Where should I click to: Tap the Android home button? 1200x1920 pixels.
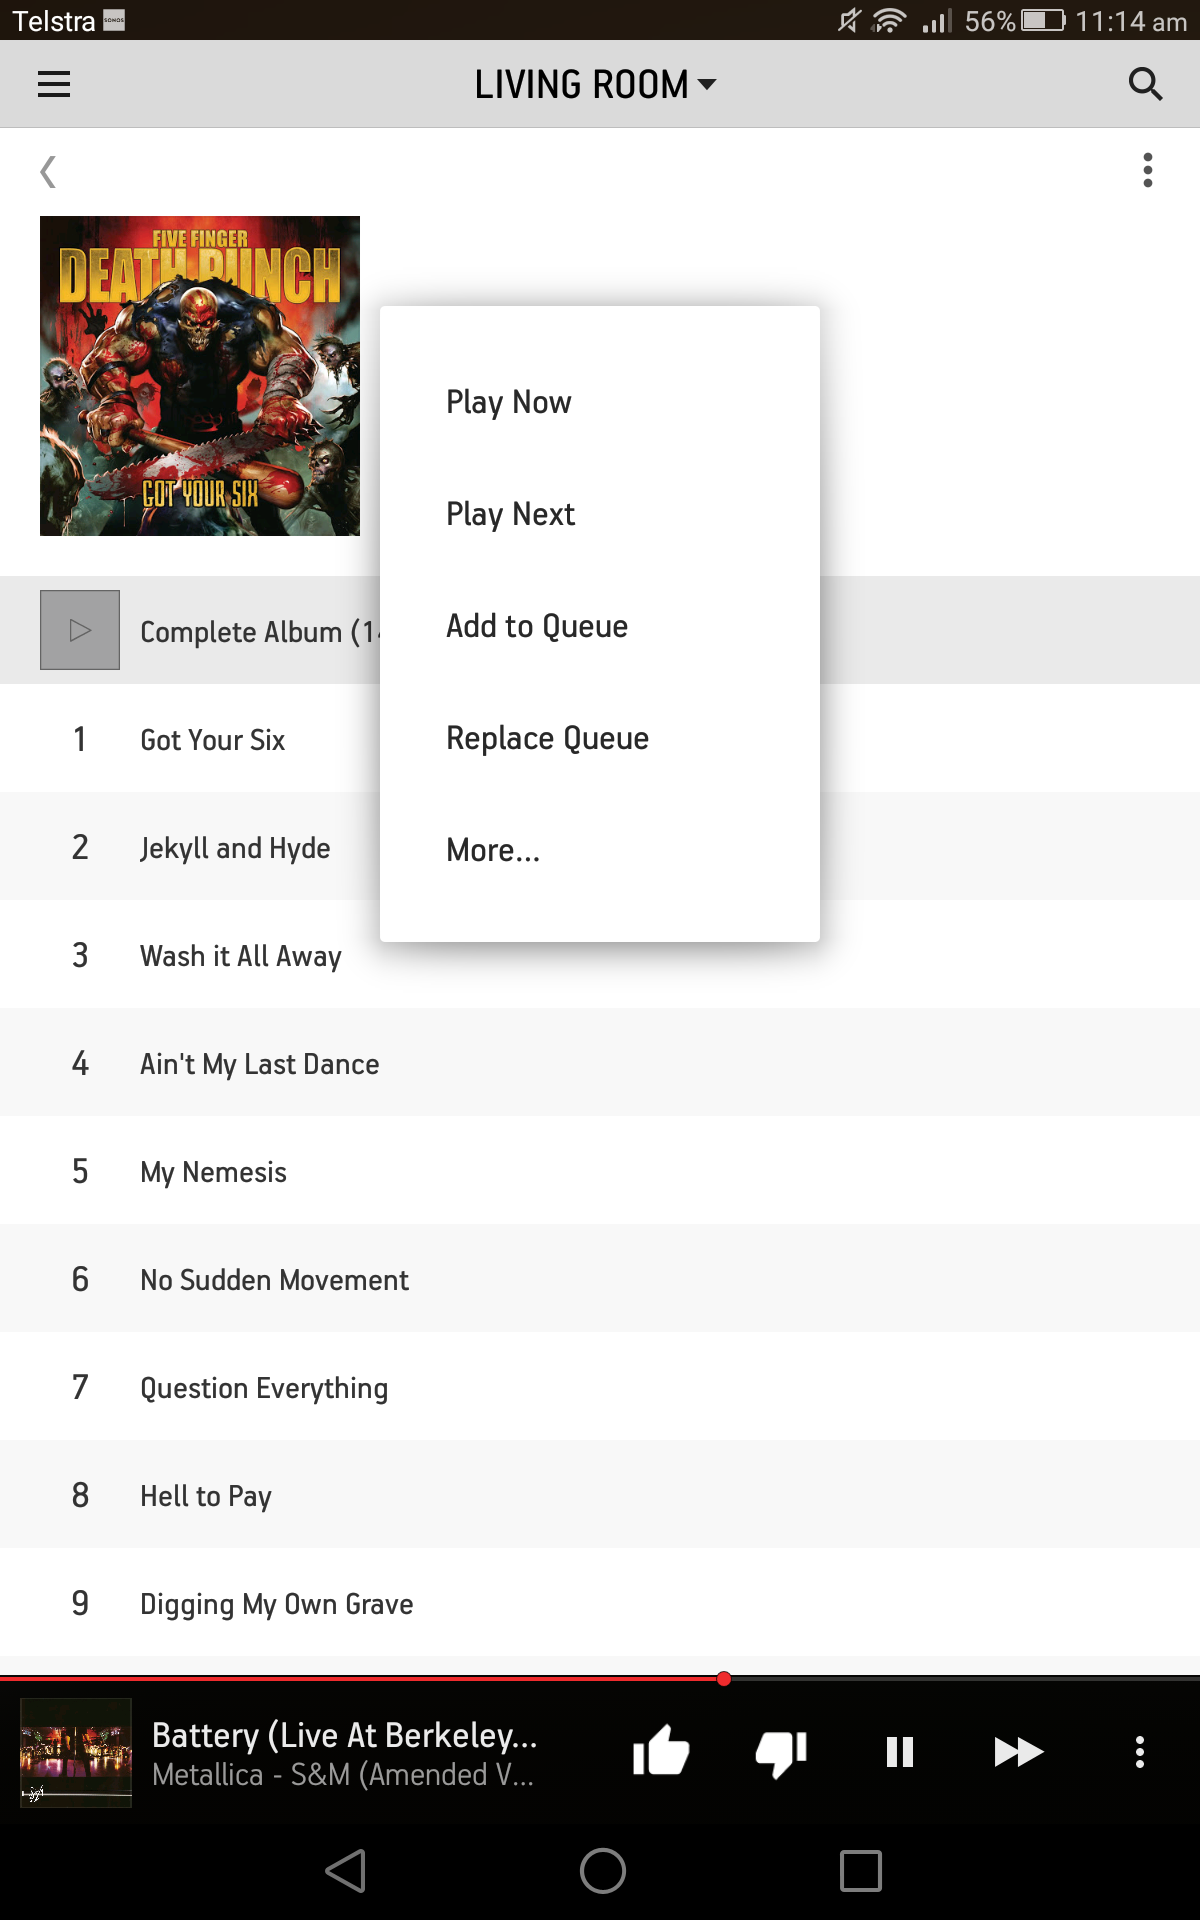[603, 1870]
